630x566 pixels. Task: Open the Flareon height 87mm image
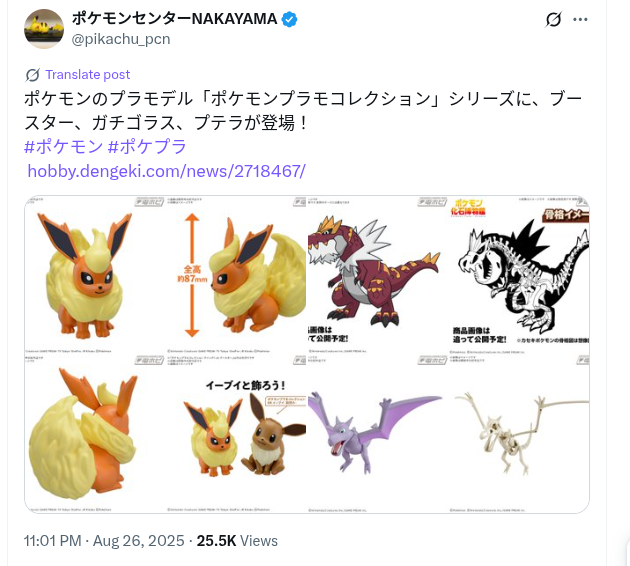pyautogui.click(x=236, y=275)
